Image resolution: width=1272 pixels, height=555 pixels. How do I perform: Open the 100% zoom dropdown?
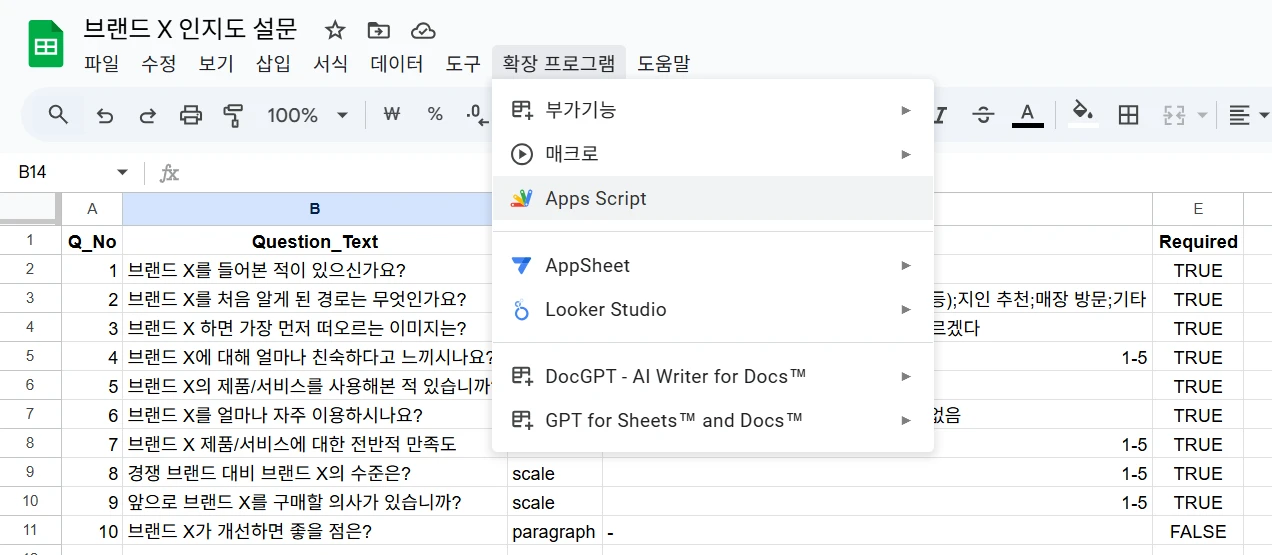coord(307,115)
